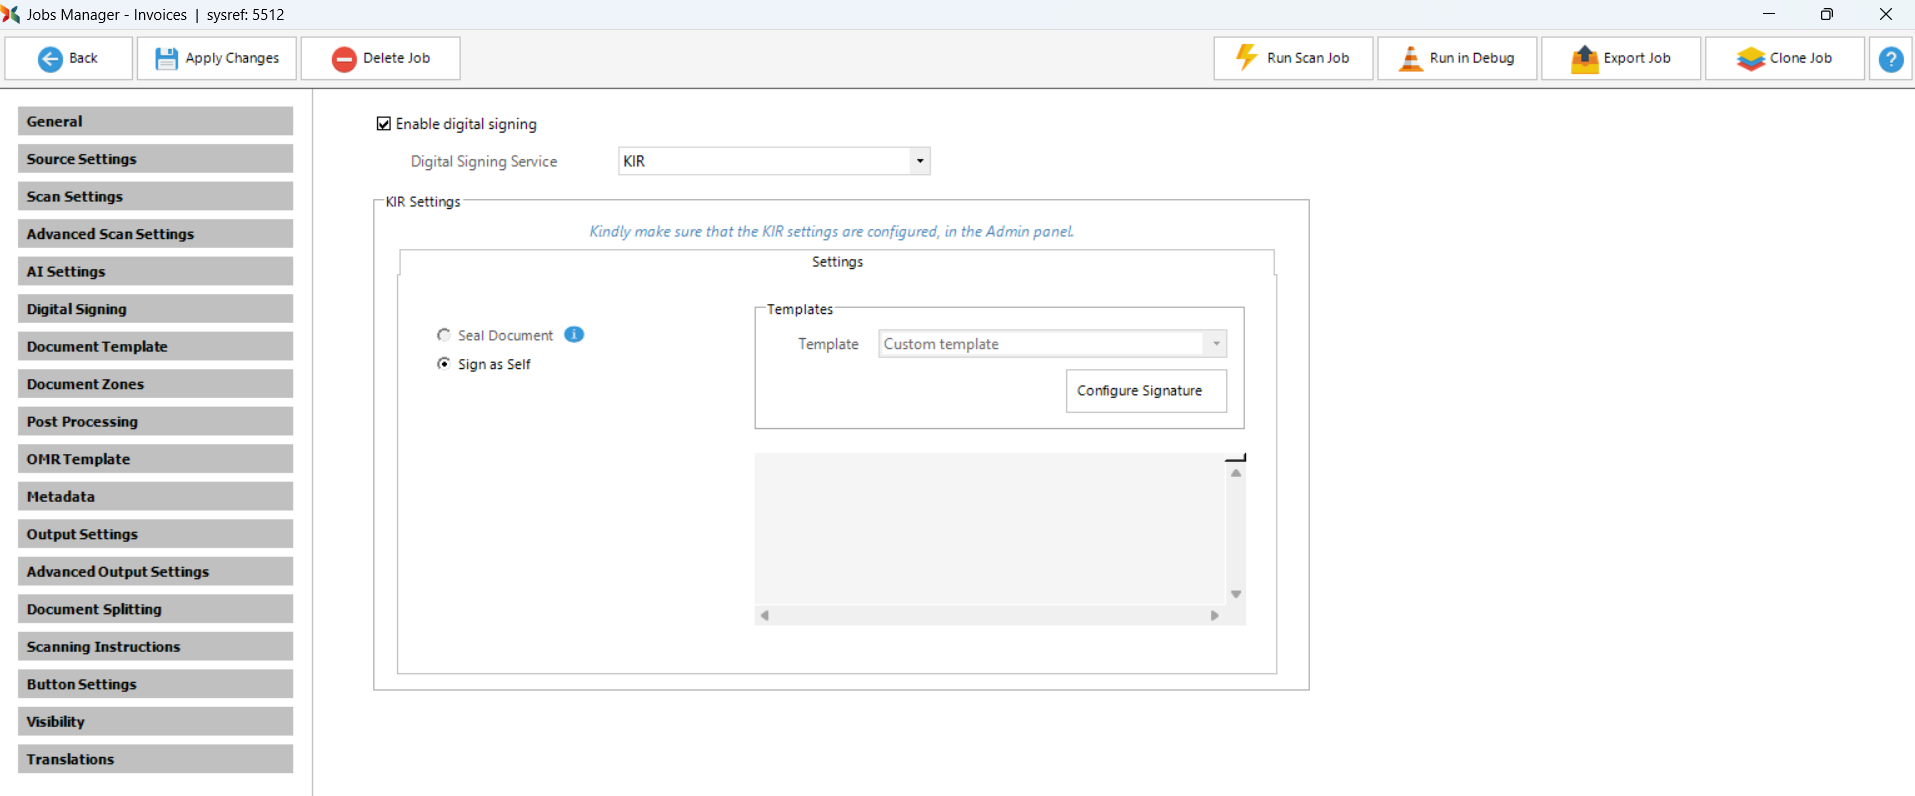This screenshot has height=796, width=1915.
Task: Uncheck Enable digital signing checkbox
Action: click(384, 124)
